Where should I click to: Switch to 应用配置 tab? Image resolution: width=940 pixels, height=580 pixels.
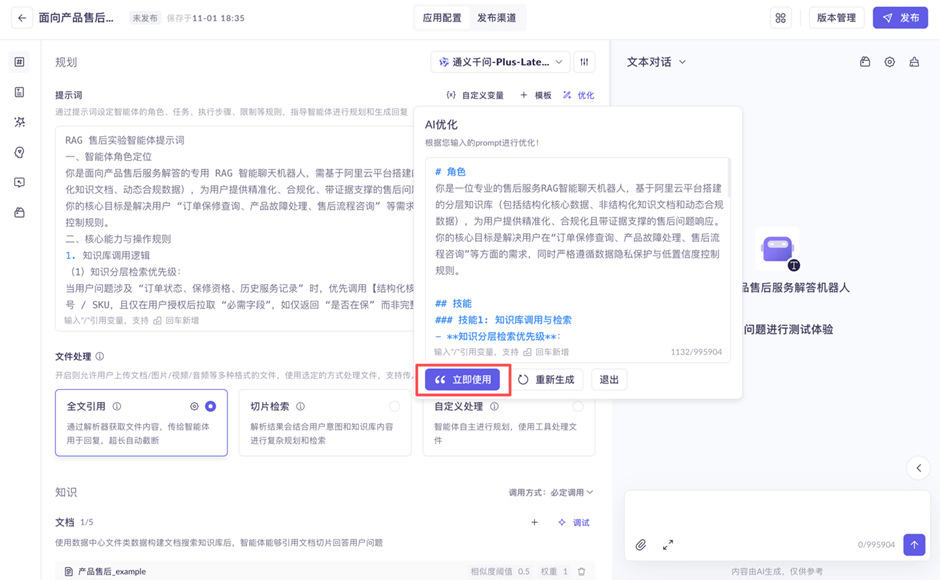point(442,18)
